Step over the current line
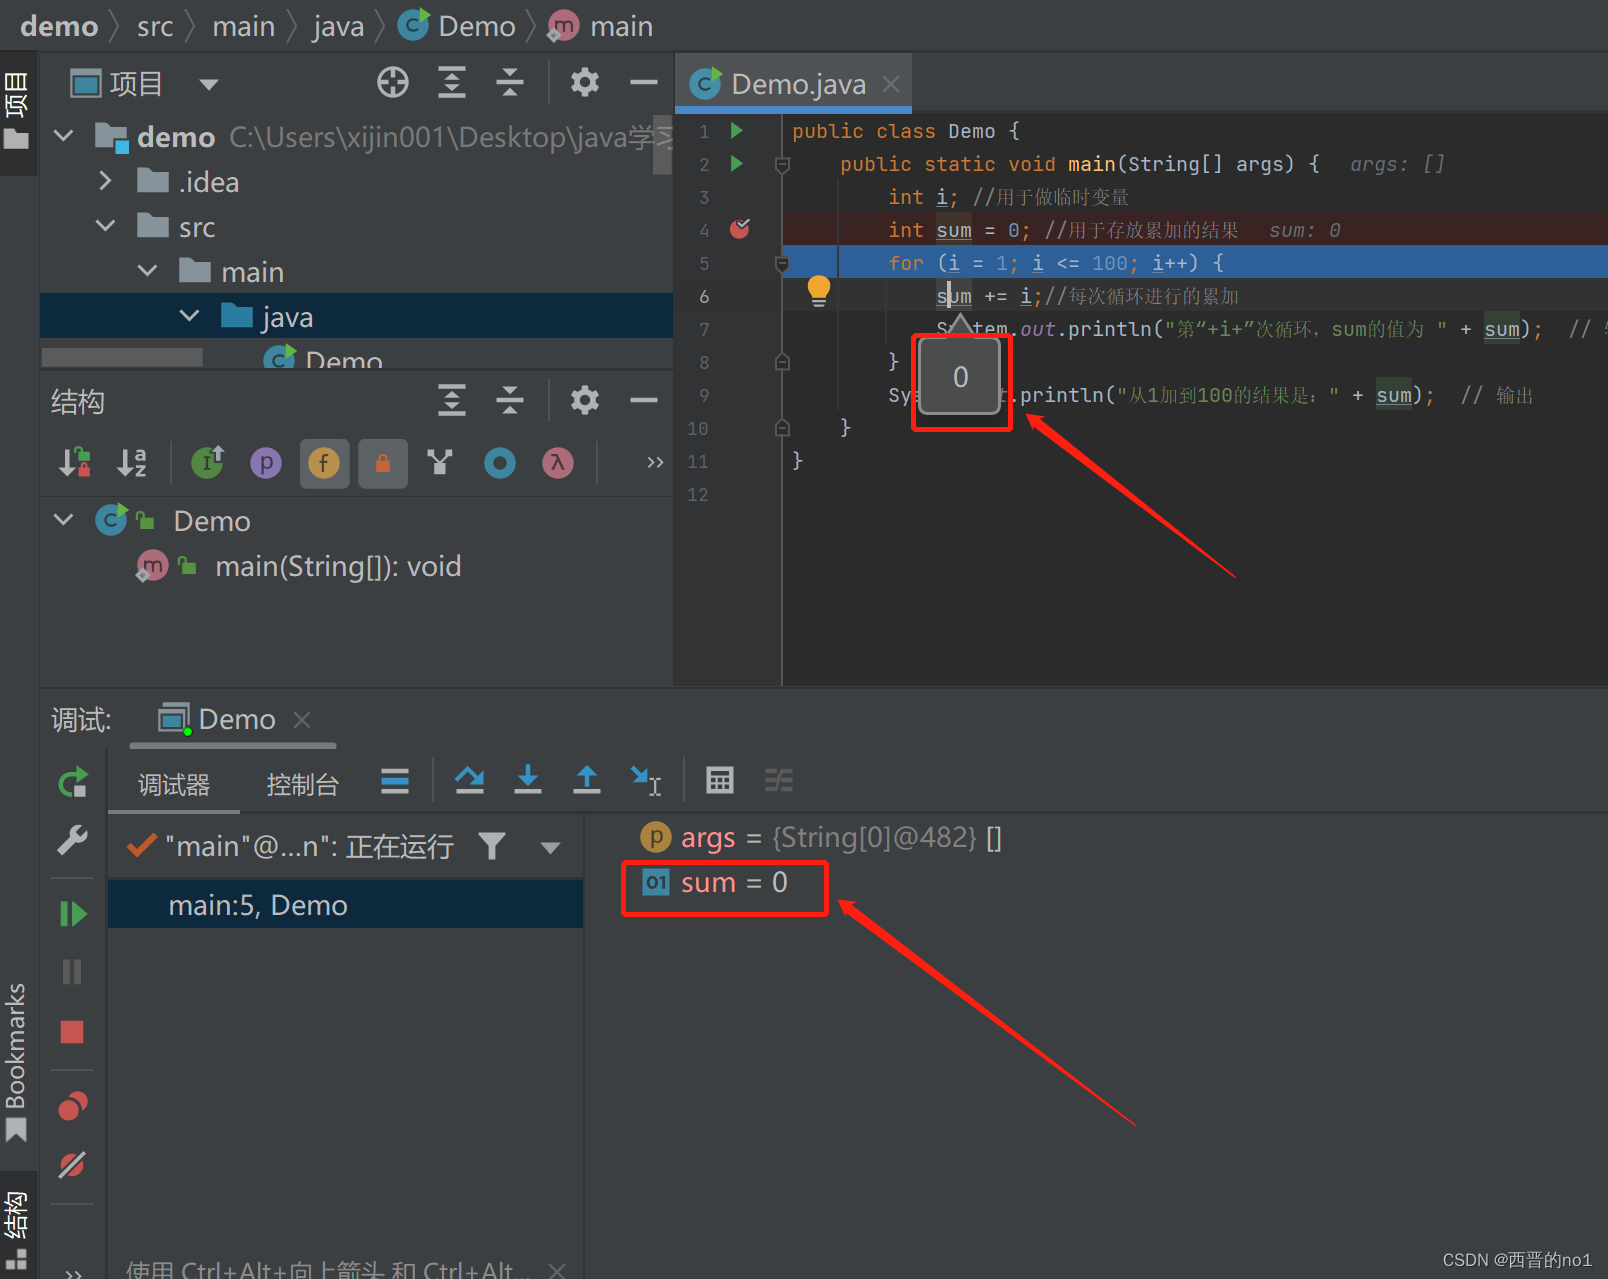Image resolution: width=1608 pixels, height=1279 pixels. [x=469, y=780]
